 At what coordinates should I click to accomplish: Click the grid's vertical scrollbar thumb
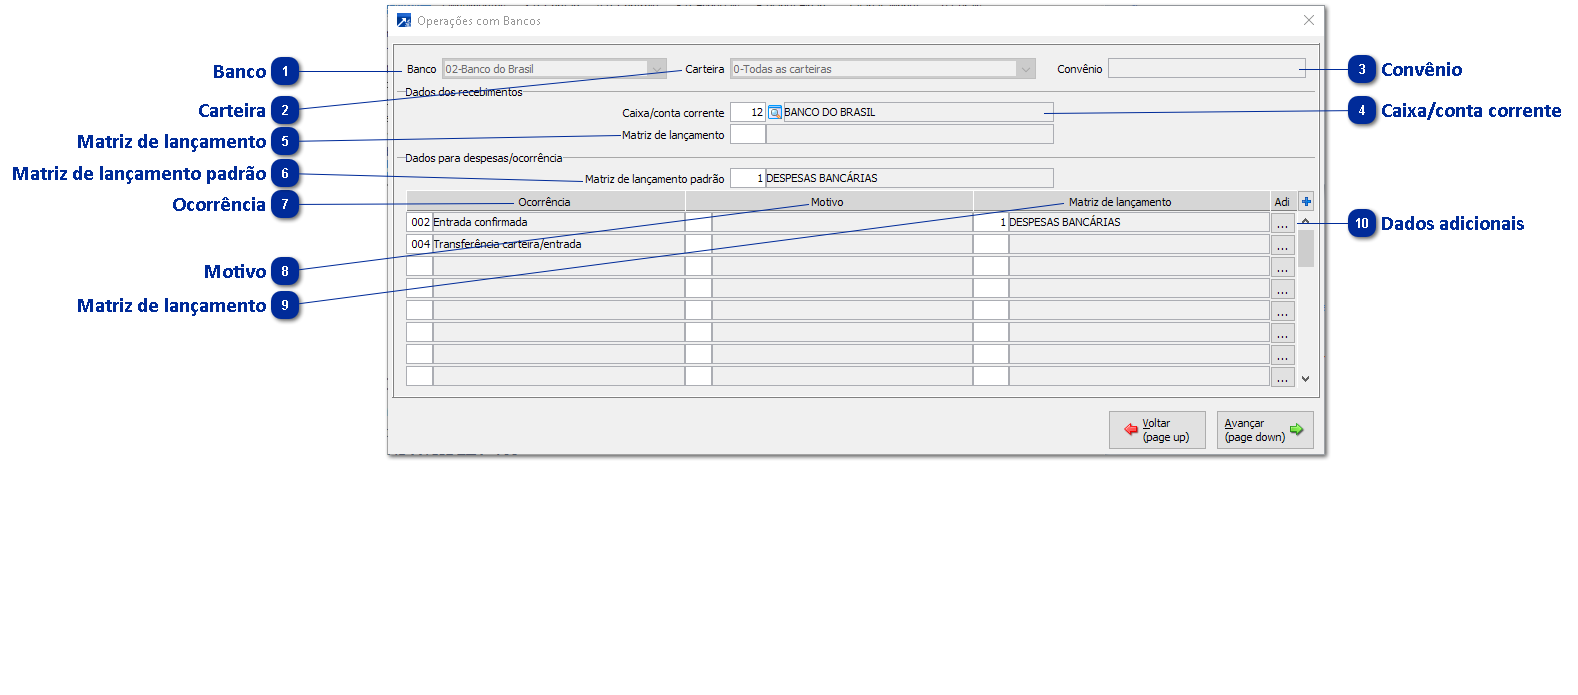point(1306,248)
